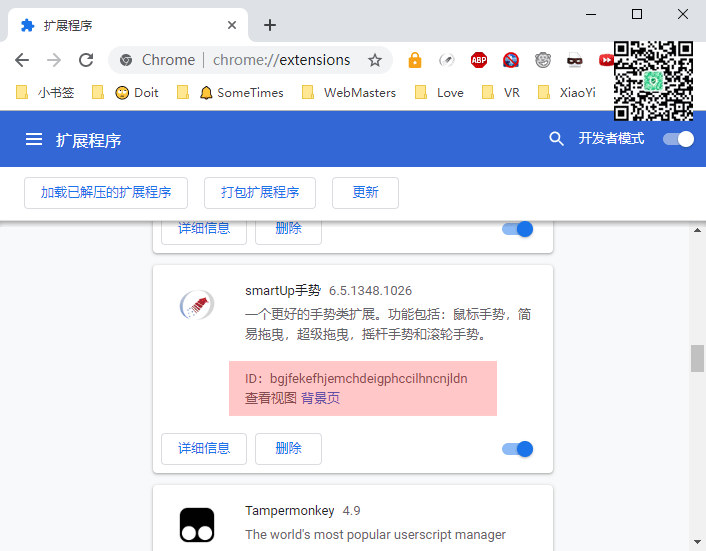Open the 背景页 background page link
The image size is (706, 551).
coord(321,398)
